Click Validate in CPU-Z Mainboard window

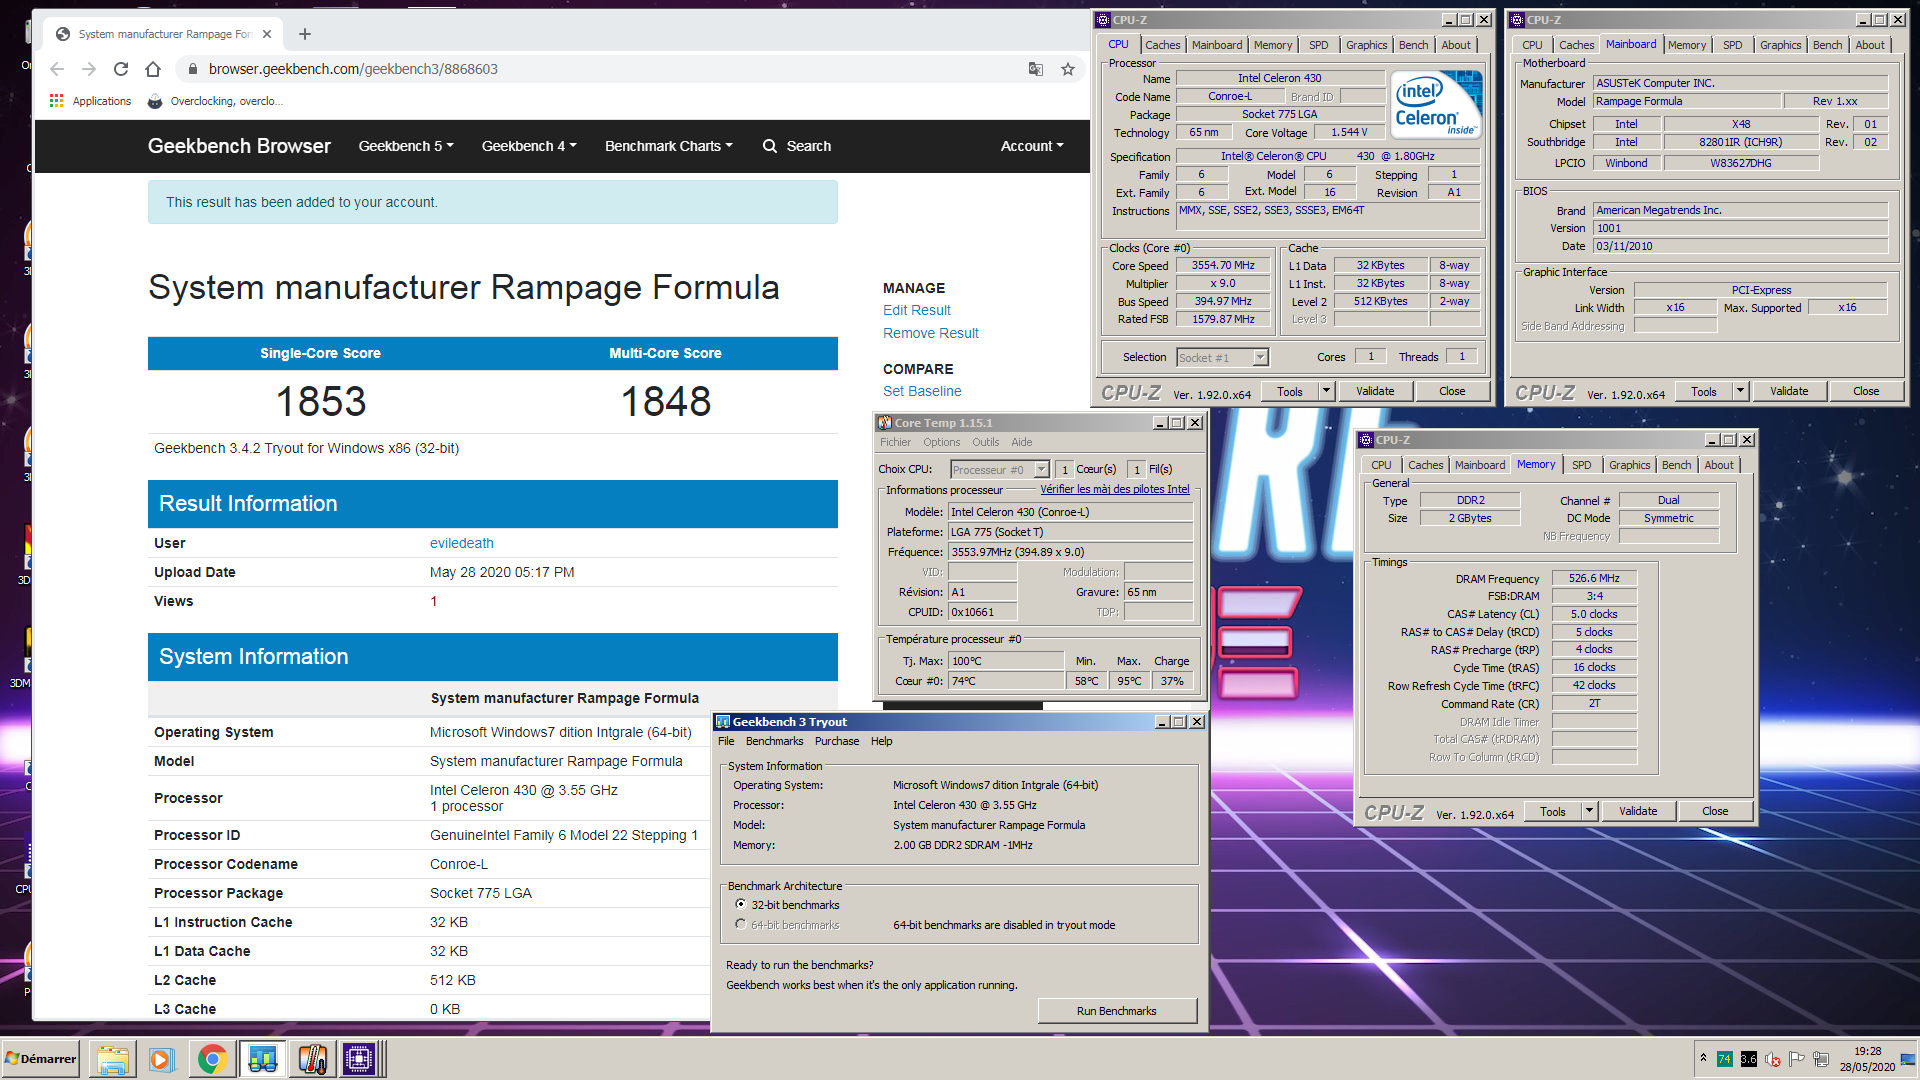[x=1789, y=391]
